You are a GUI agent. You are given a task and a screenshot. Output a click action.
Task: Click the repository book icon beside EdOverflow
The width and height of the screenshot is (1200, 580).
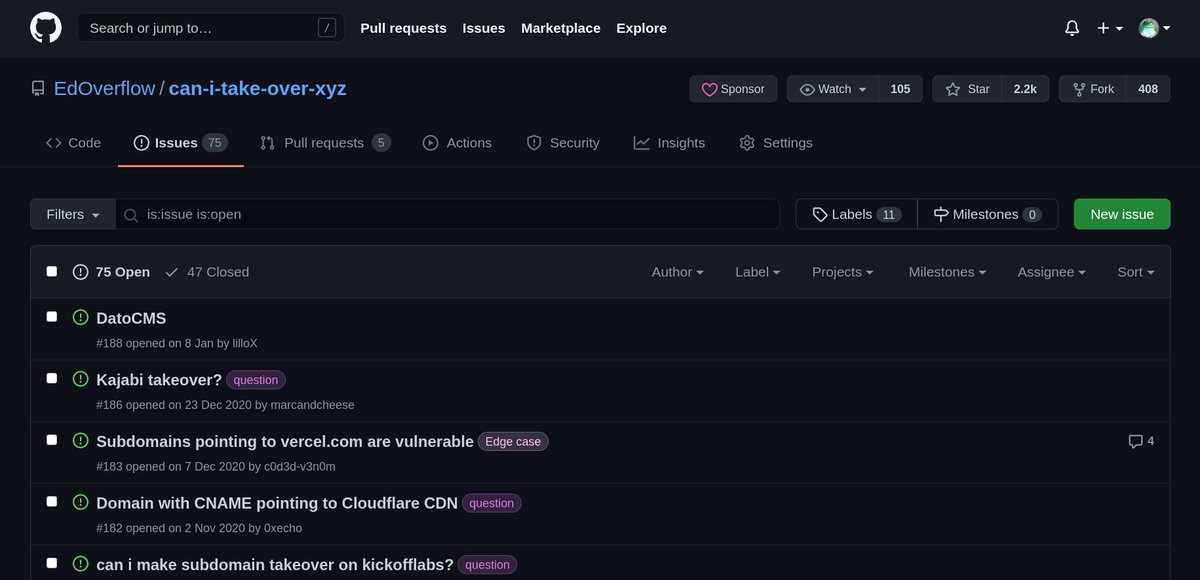point(38,89)
